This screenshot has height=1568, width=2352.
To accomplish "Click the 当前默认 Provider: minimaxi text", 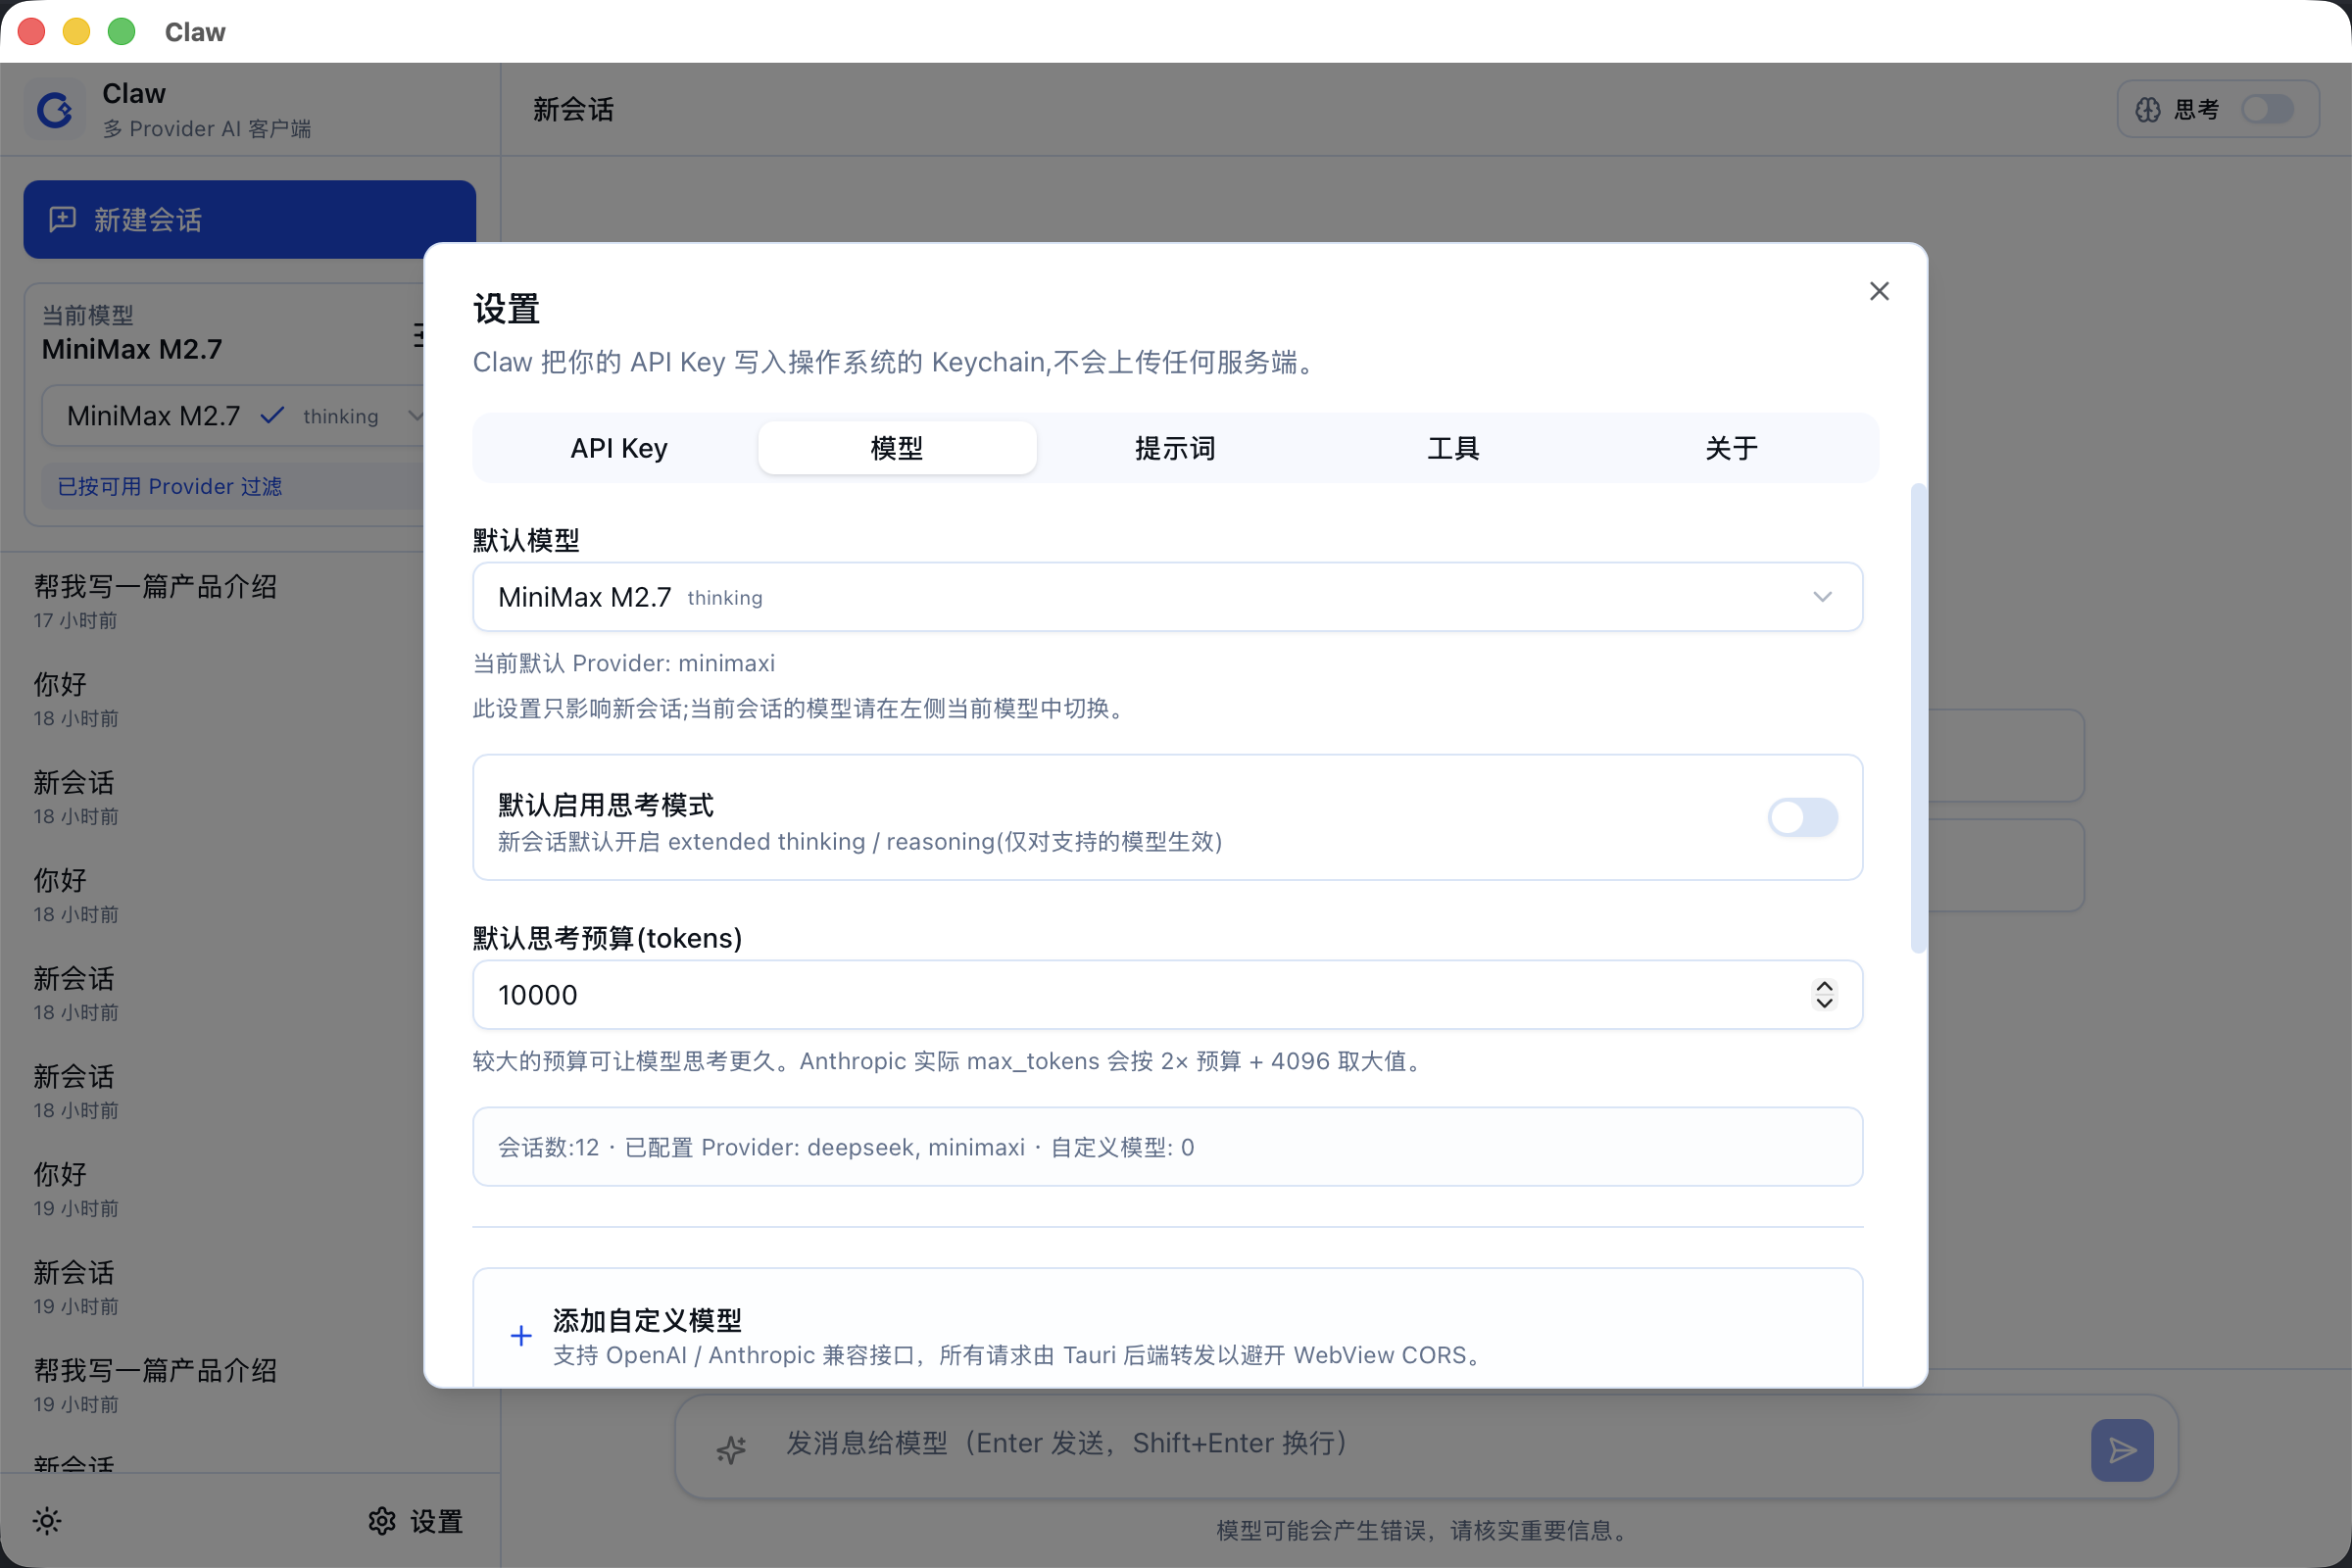I will [623, 663].
